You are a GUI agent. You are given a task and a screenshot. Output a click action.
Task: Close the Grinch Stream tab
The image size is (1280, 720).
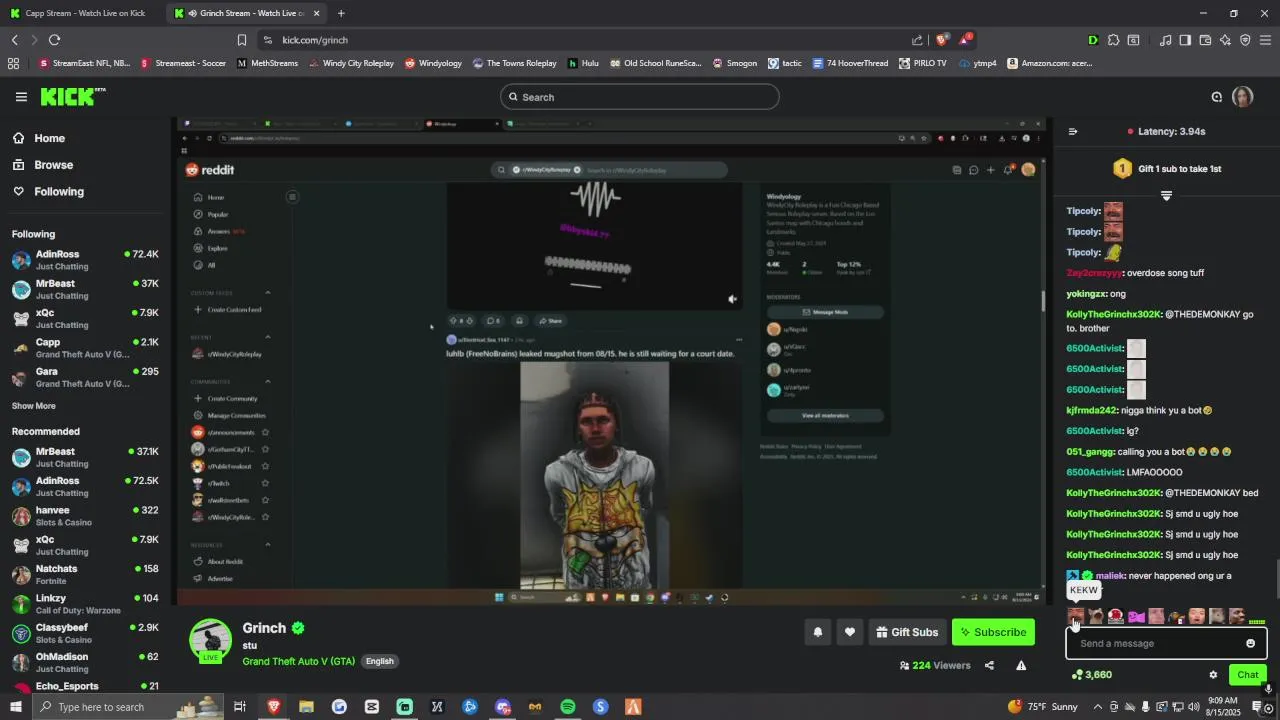pos(317,13)
